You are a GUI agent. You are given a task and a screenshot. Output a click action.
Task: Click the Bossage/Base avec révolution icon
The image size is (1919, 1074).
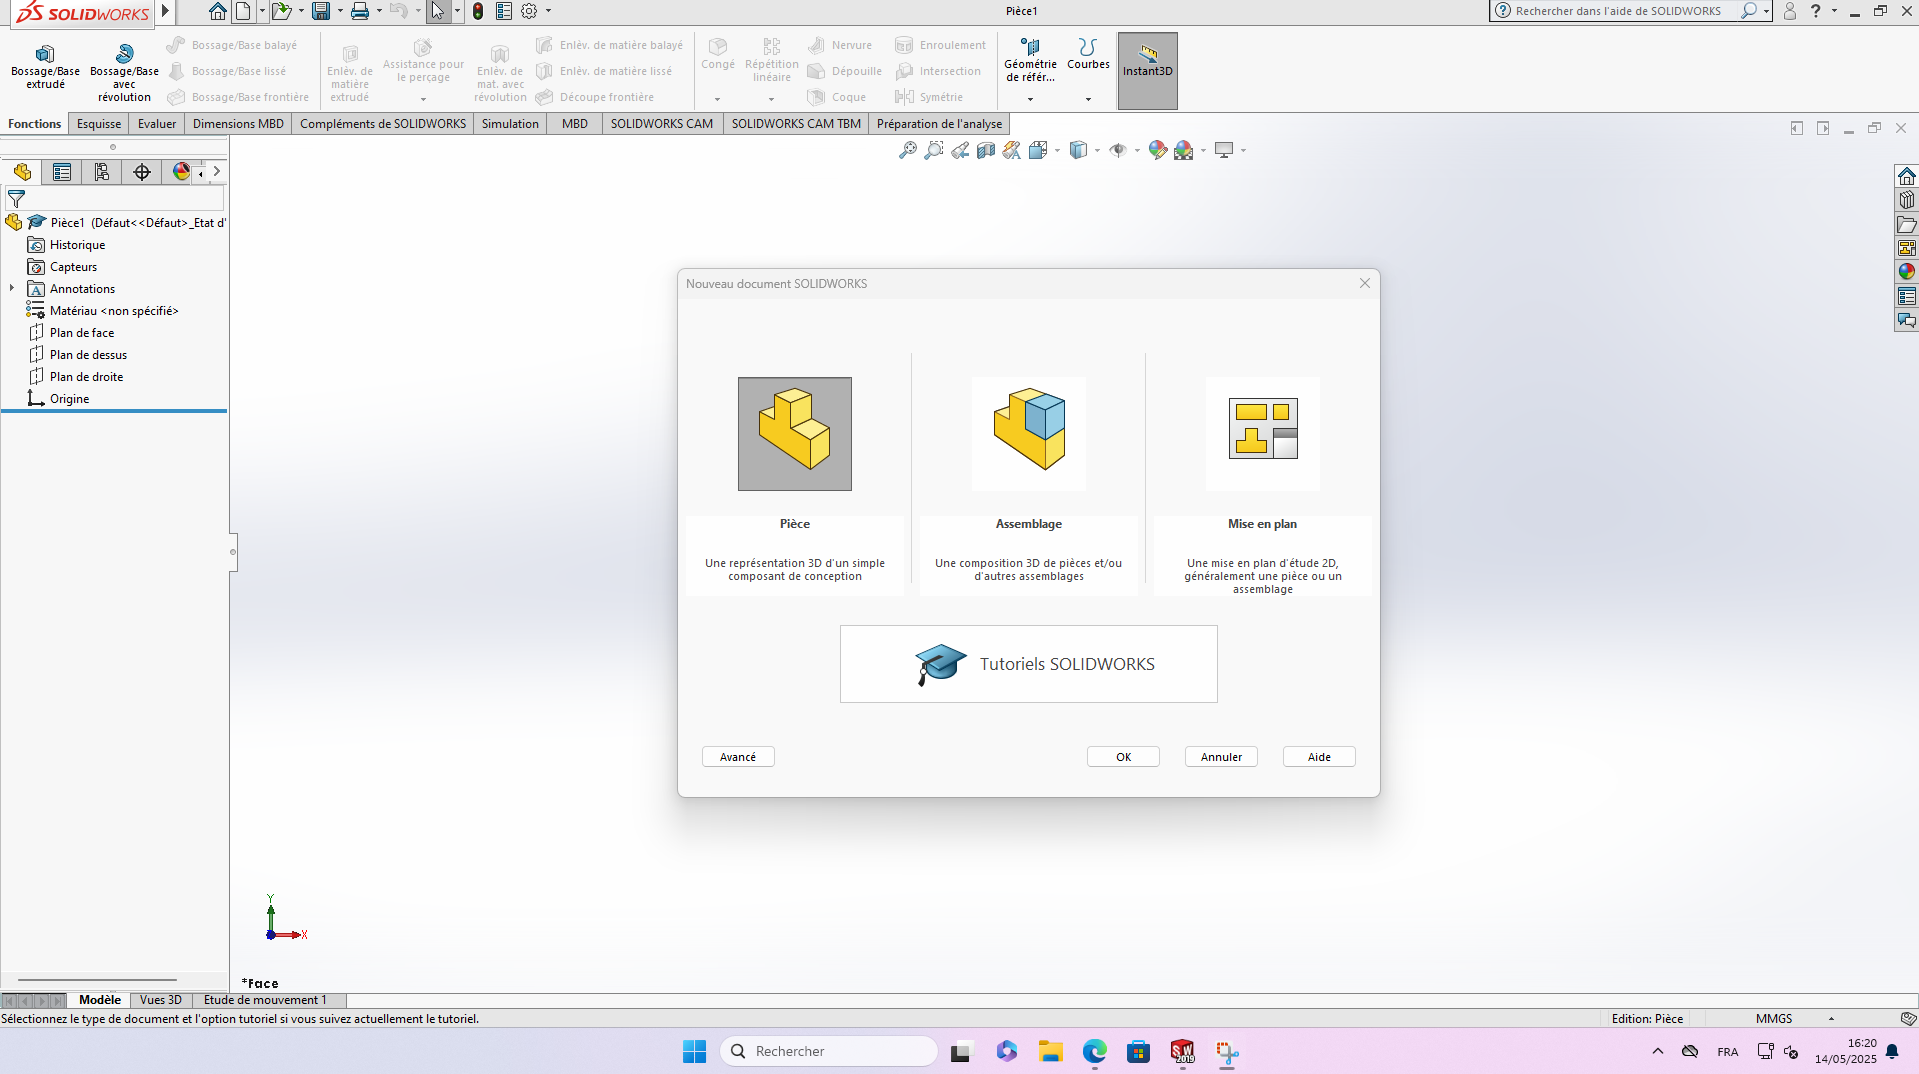click(124, 54)
